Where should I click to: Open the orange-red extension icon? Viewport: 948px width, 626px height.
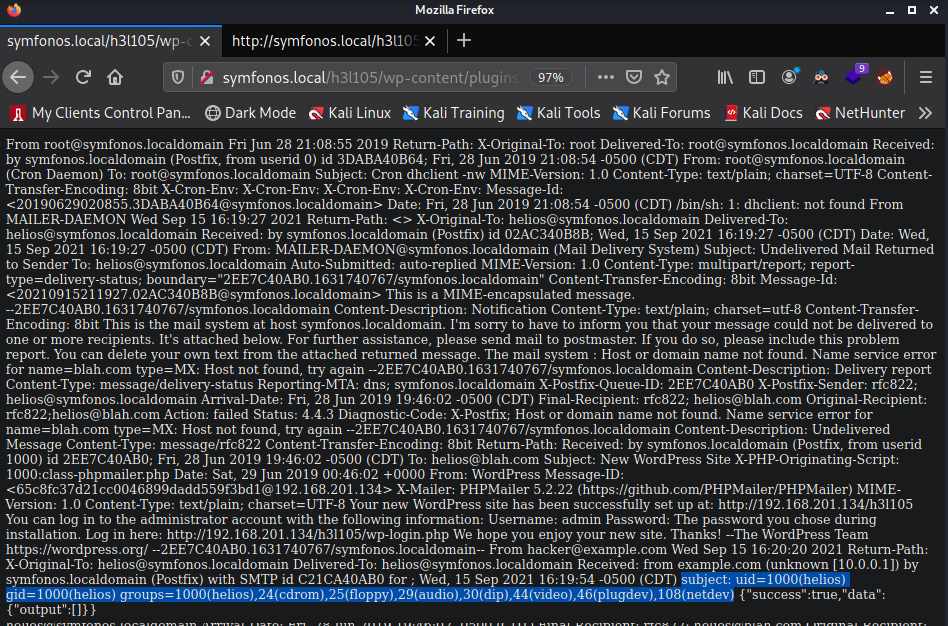click(x=885, y=77)
